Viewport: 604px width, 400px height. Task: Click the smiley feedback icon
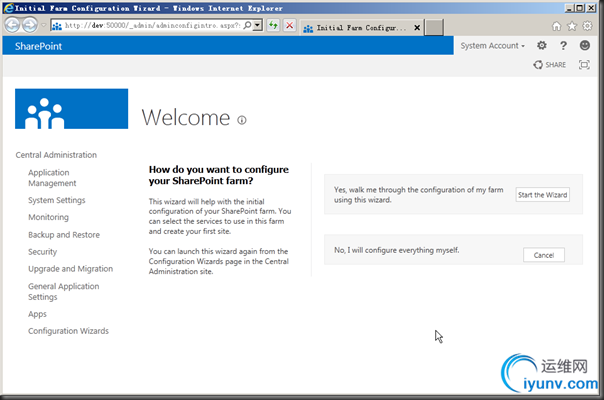tap(585, 45)
